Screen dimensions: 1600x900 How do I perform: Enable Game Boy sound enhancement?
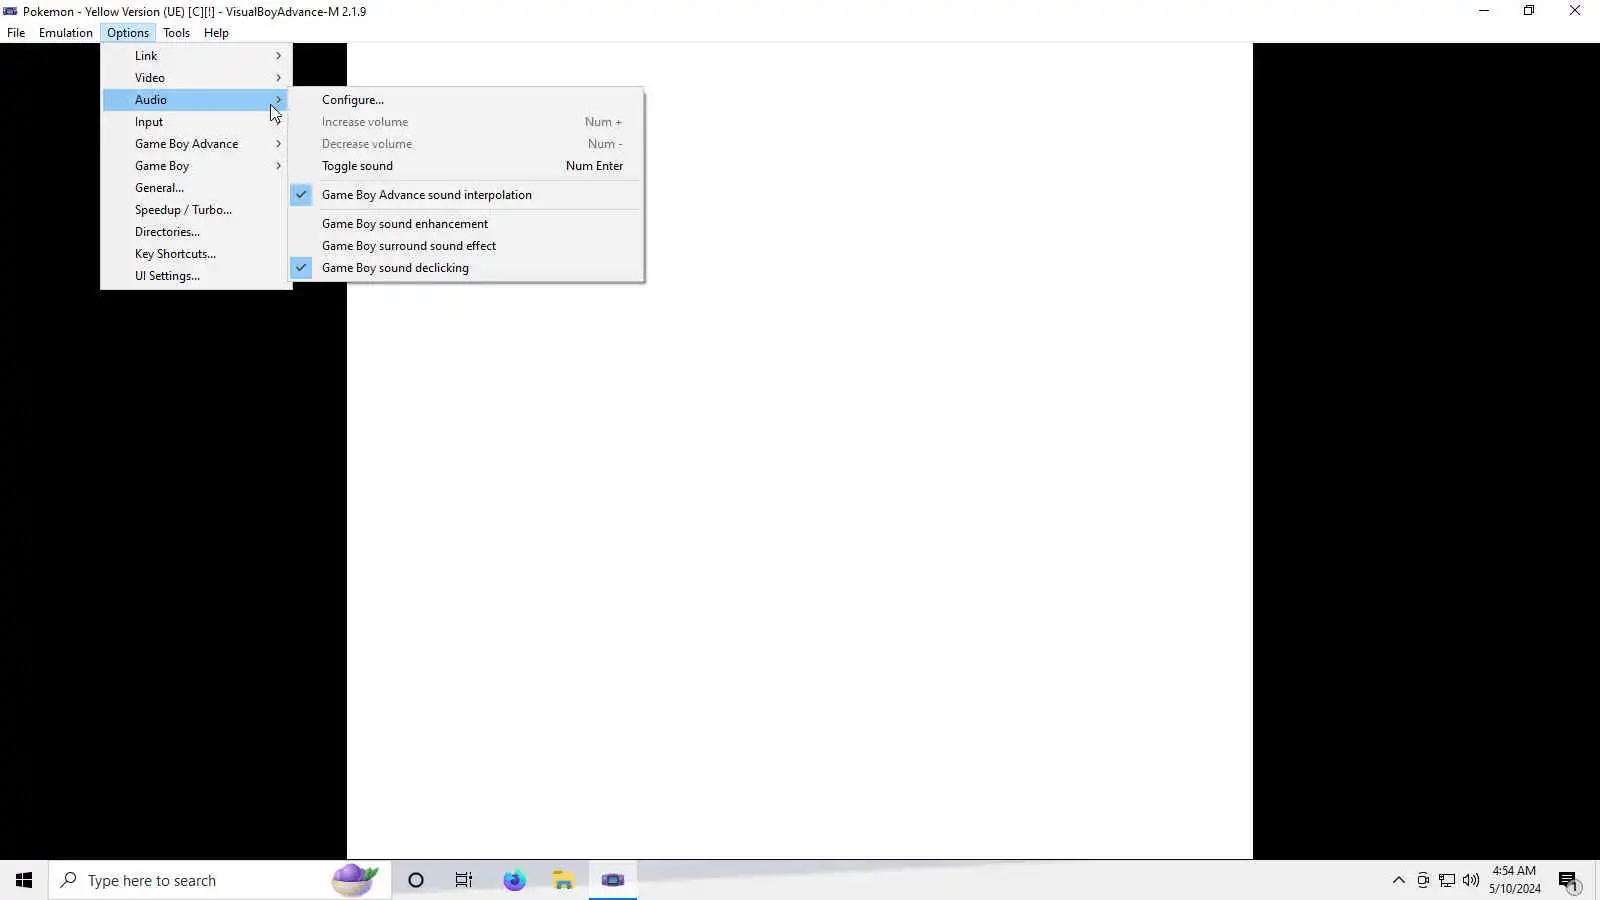tap(466, 224)
